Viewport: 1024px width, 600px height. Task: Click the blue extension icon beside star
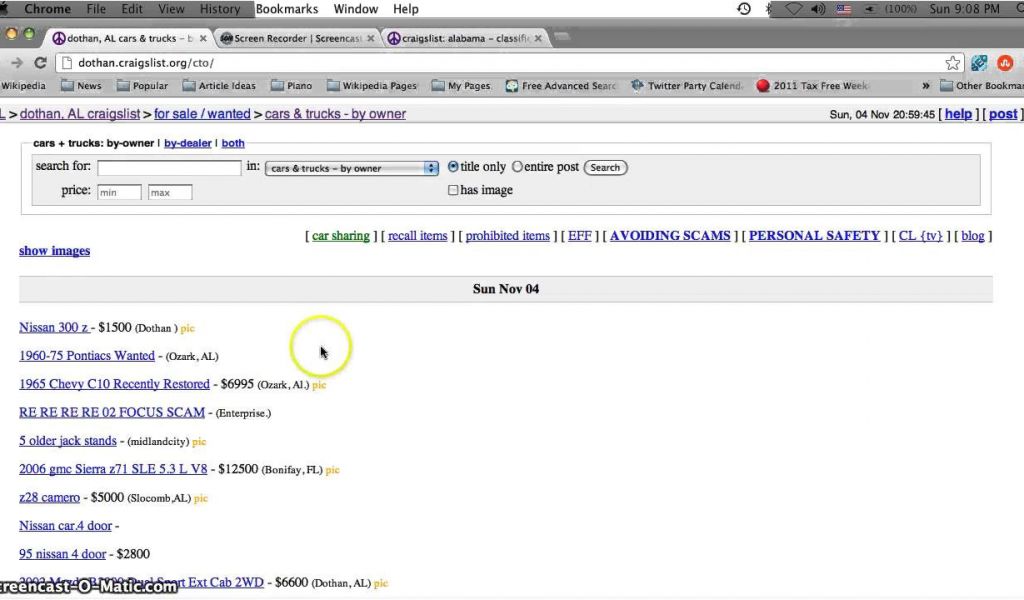click(978, 63)
